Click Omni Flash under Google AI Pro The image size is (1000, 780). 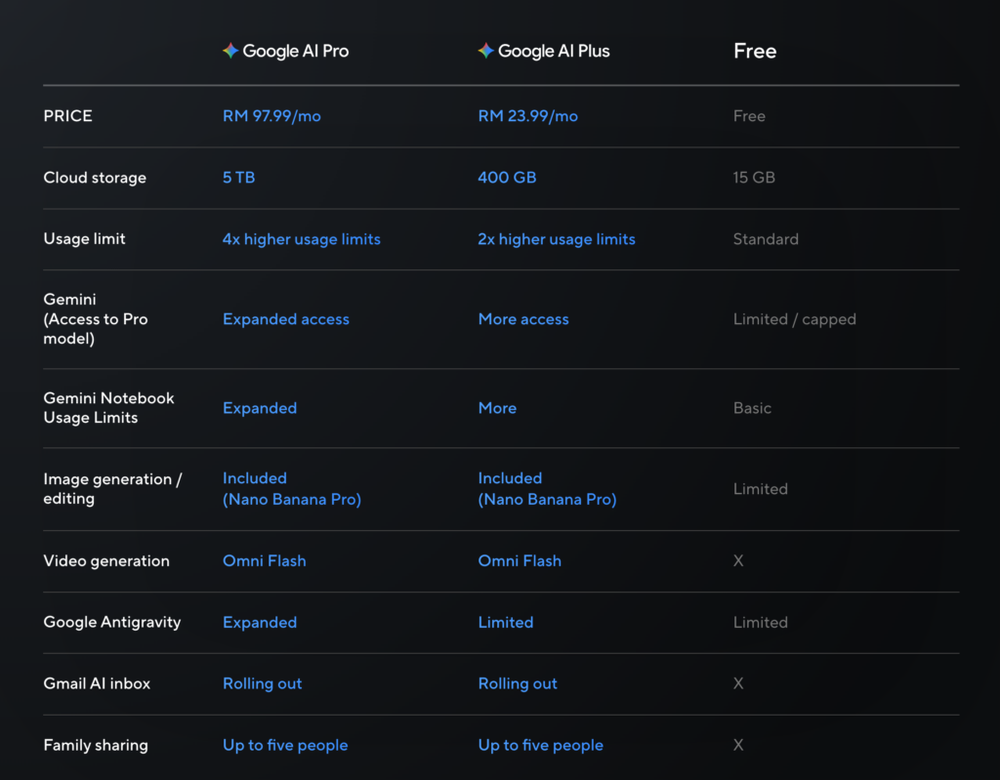(264, 561)
